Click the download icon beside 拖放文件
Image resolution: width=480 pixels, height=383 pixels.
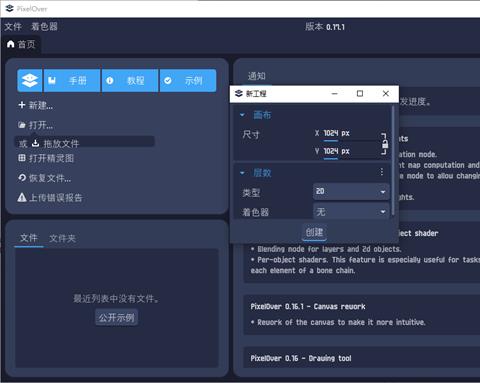tap(35, 143)
